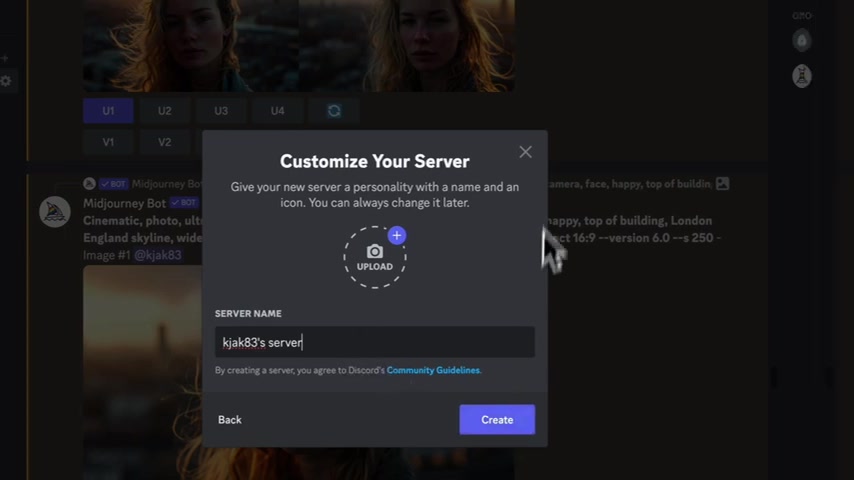Click the plus badge on upload circle

pyautogui.click(x=397, y=235)
